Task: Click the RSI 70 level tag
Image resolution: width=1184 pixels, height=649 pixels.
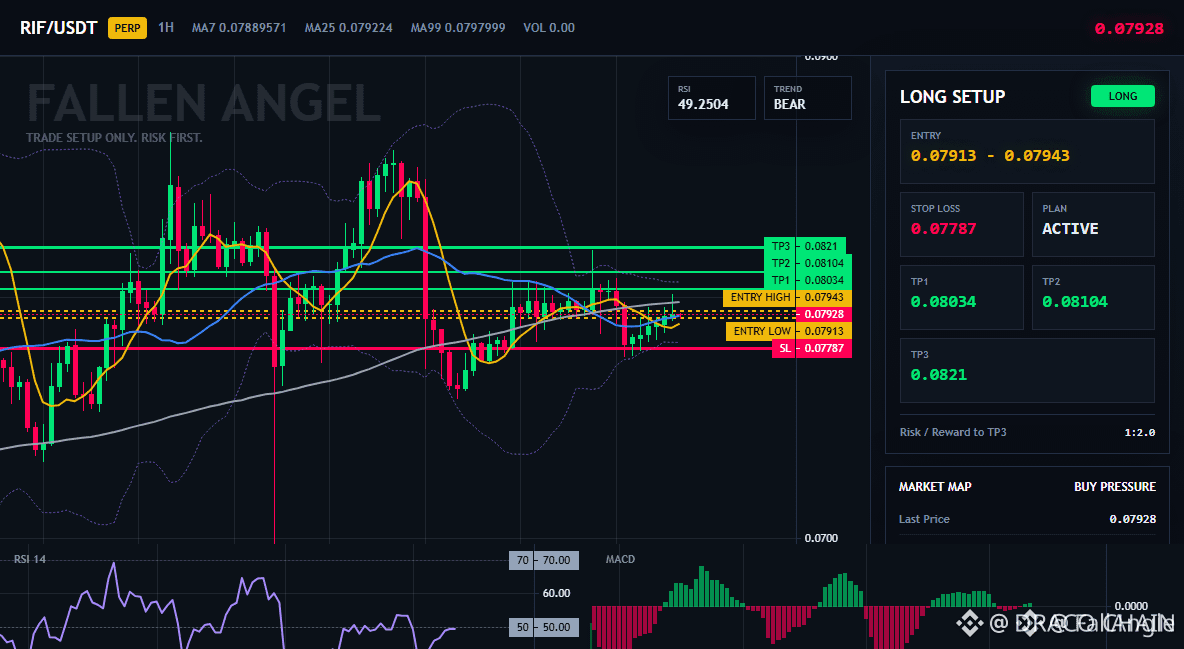Action: coord(544,561)
